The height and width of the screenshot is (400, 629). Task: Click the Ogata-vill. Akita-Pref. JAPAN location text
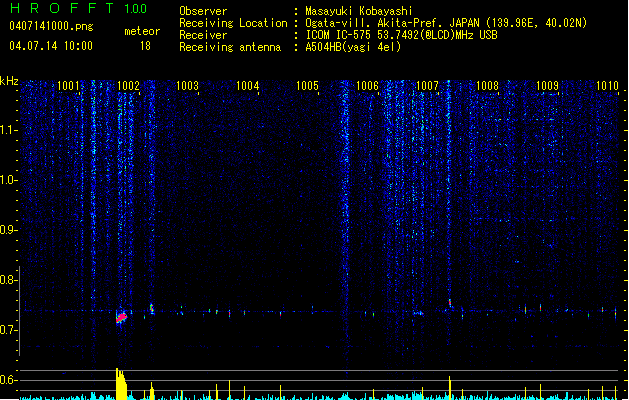pyautogui.click(x=446, y=23)
